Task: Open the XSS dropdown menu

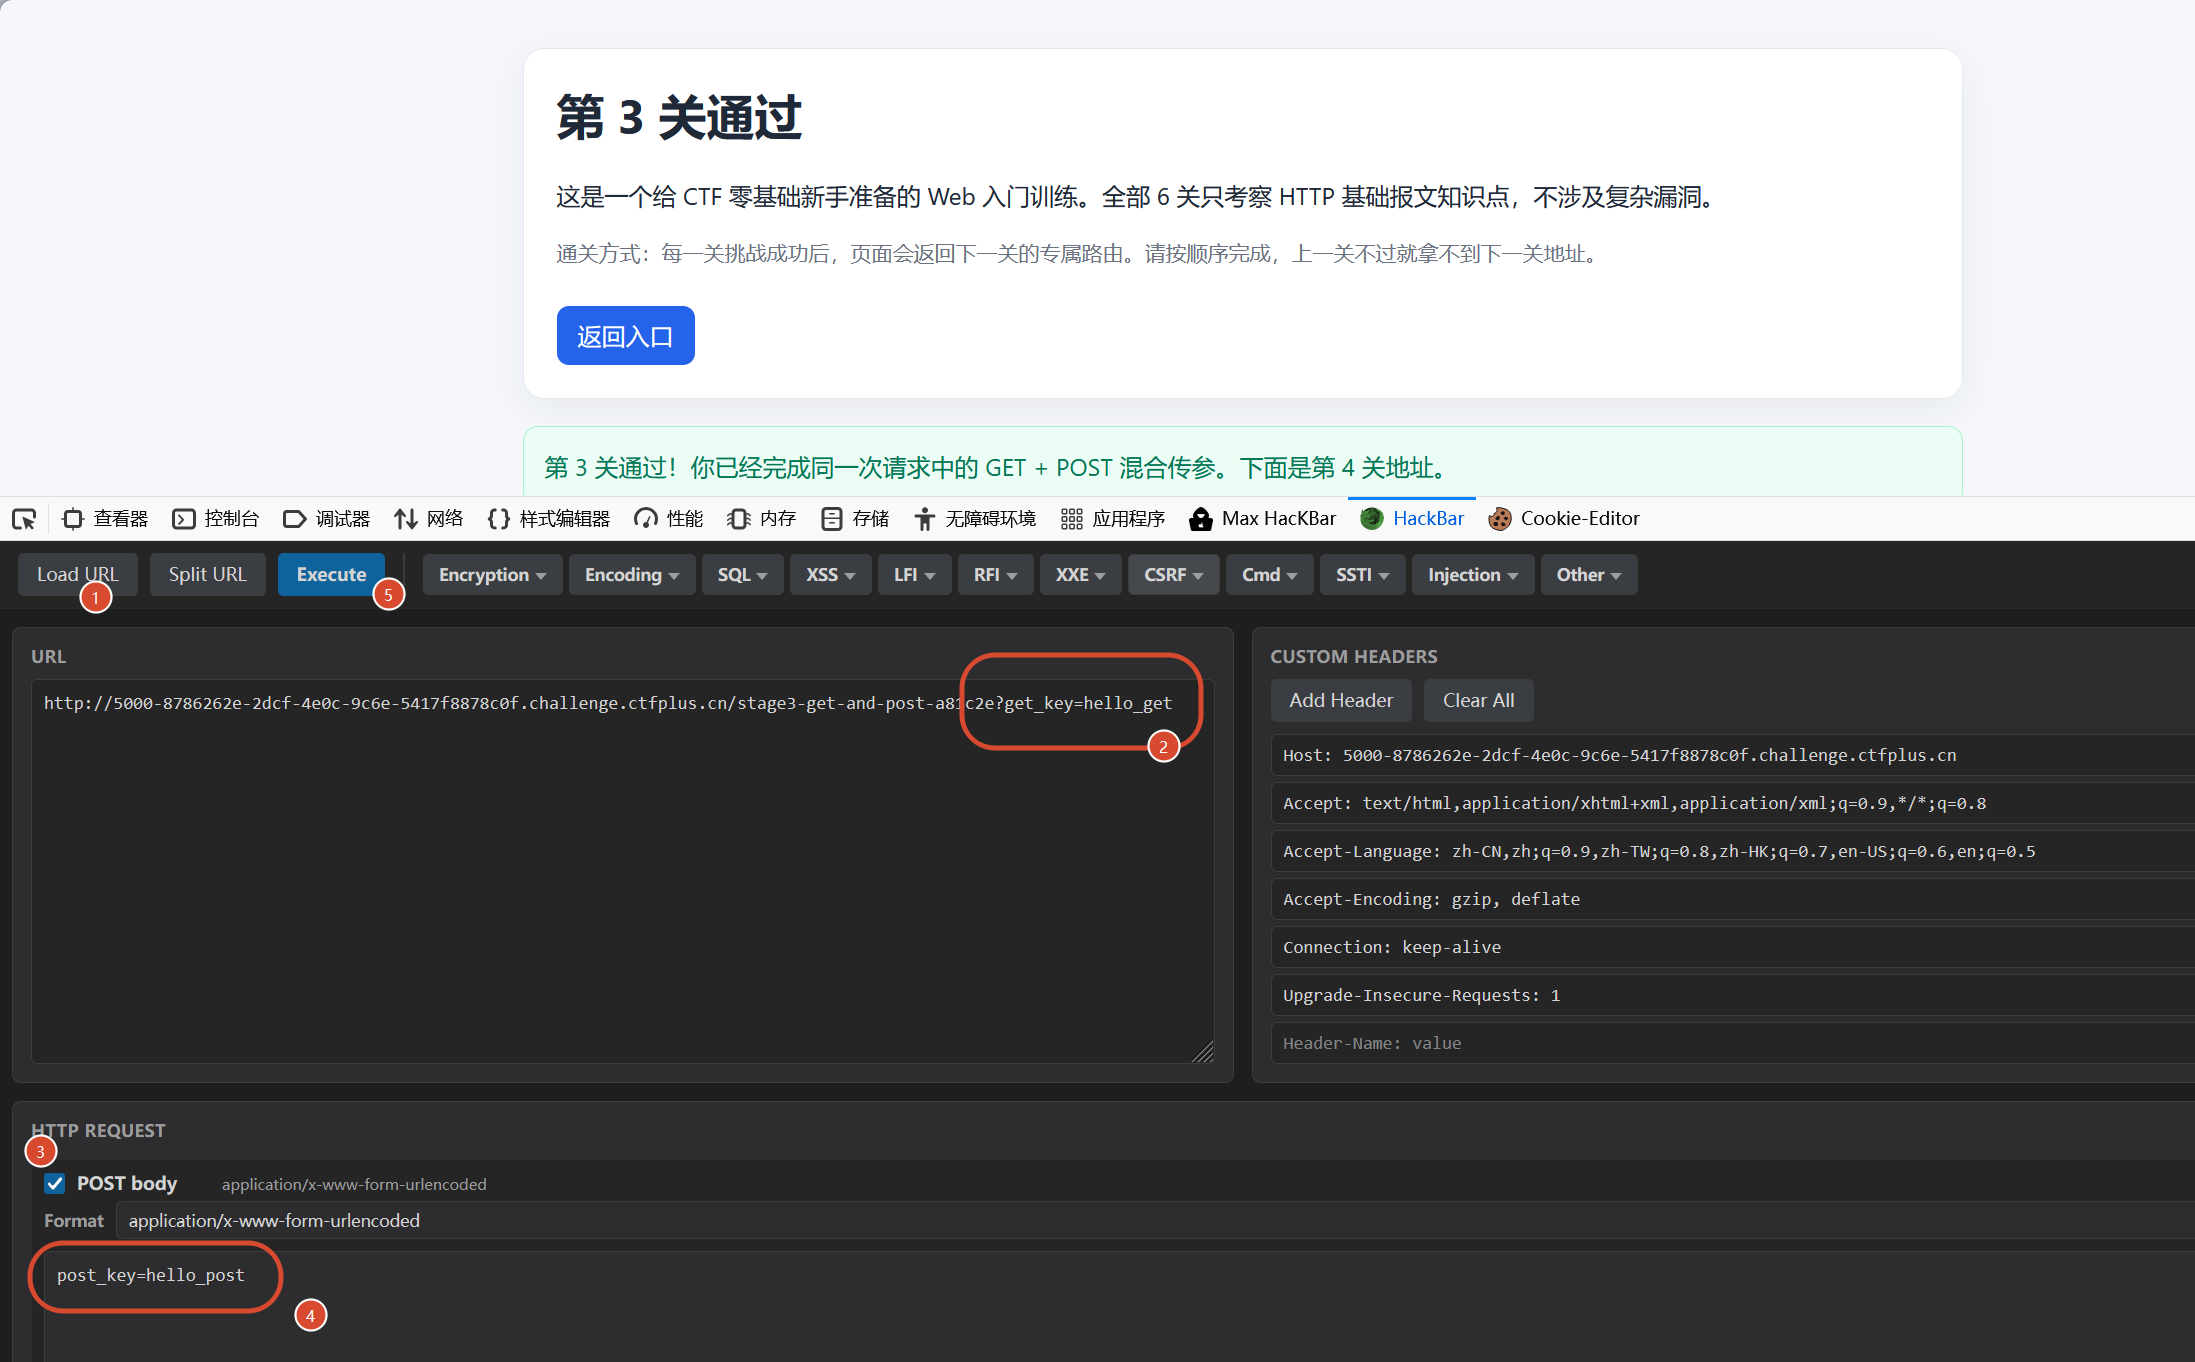Action: [x=830, y=575]
